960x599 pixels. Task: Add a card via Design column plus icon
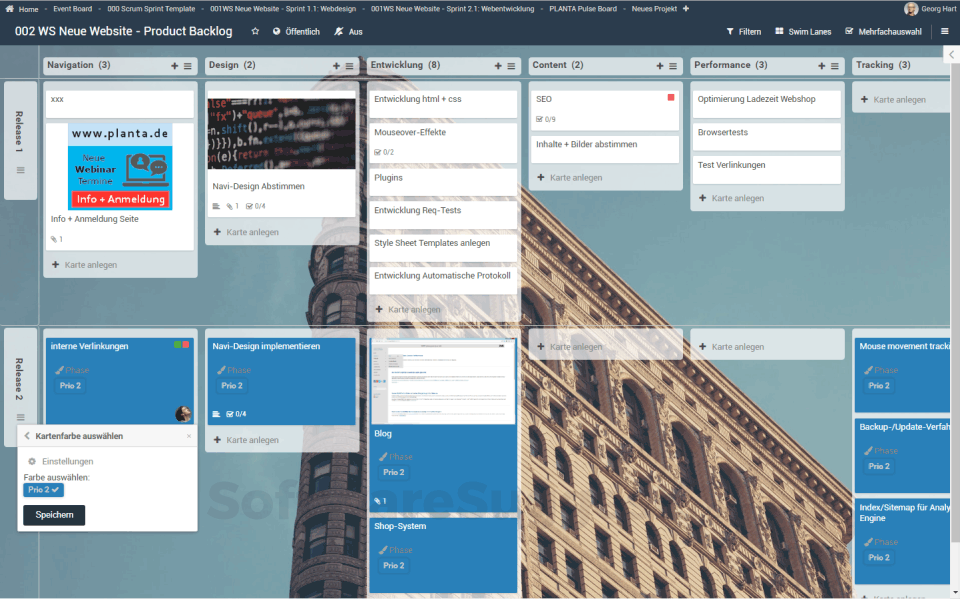(x=336, y=66)
